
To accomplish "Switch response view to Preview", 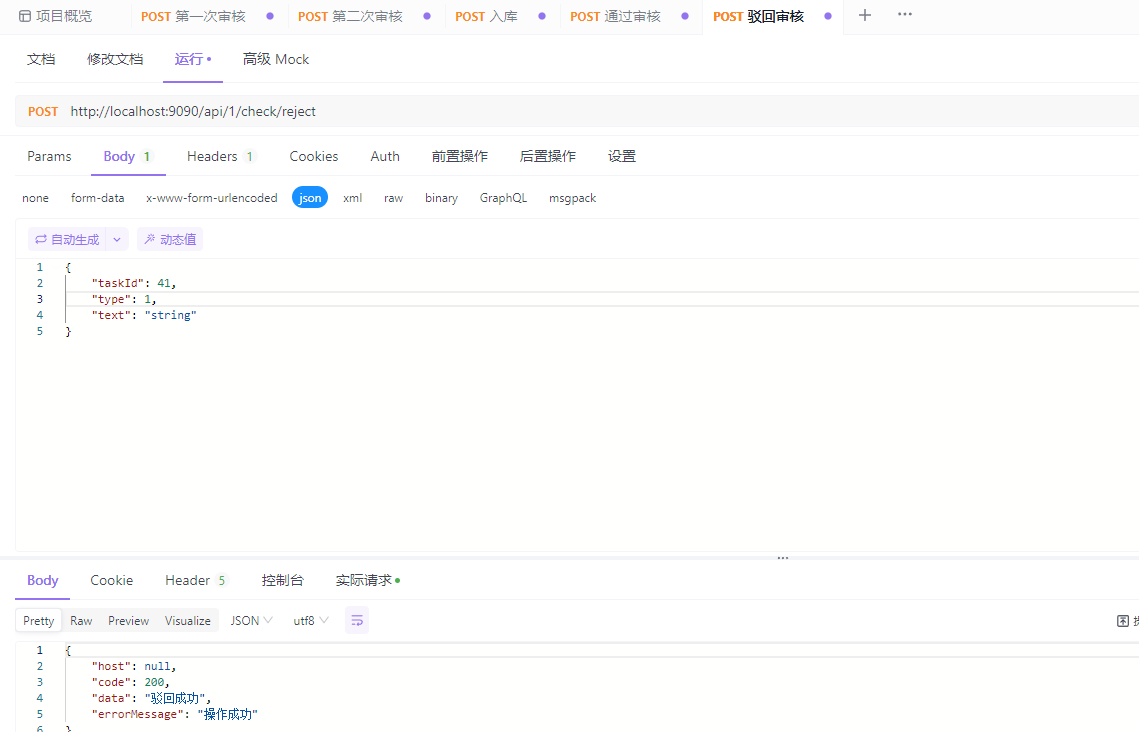I will pyautogui.click(x=128, y=620).
